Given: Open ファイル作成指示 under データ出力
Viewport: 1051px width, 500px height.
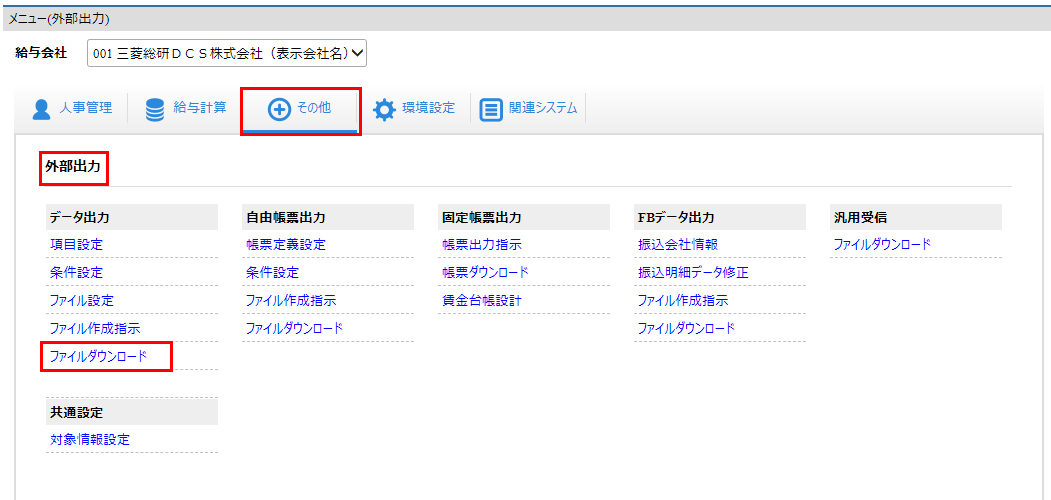Looking at the screenshot, I should (95, 328).
